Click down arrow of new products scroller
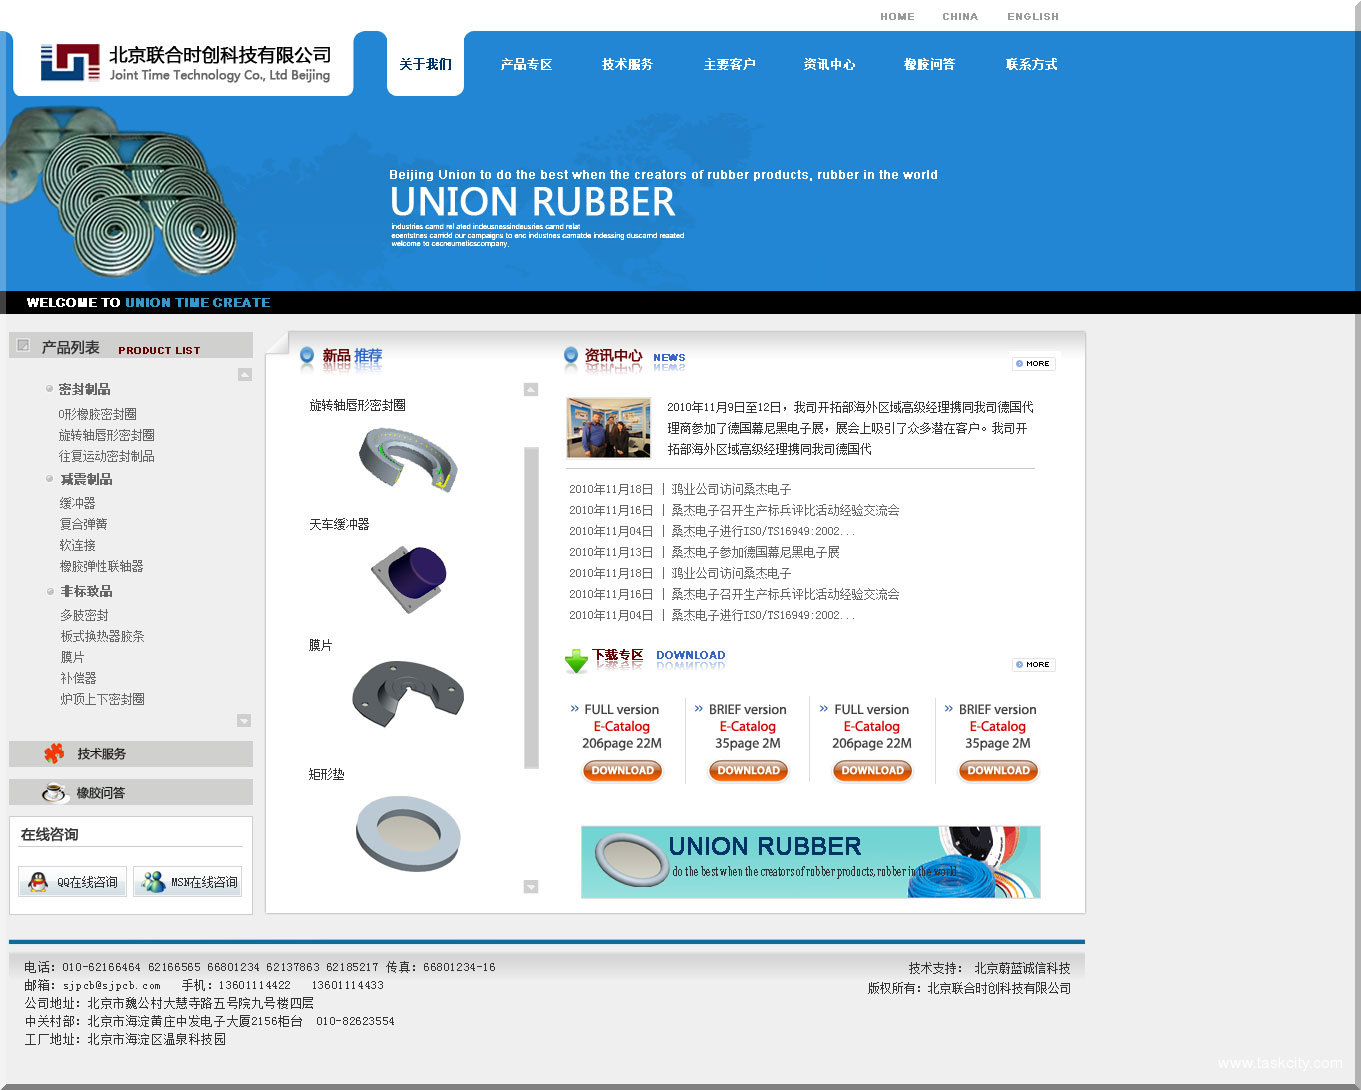The width and height of the screenshot is (1361, 1090). (x=531, y=887)
